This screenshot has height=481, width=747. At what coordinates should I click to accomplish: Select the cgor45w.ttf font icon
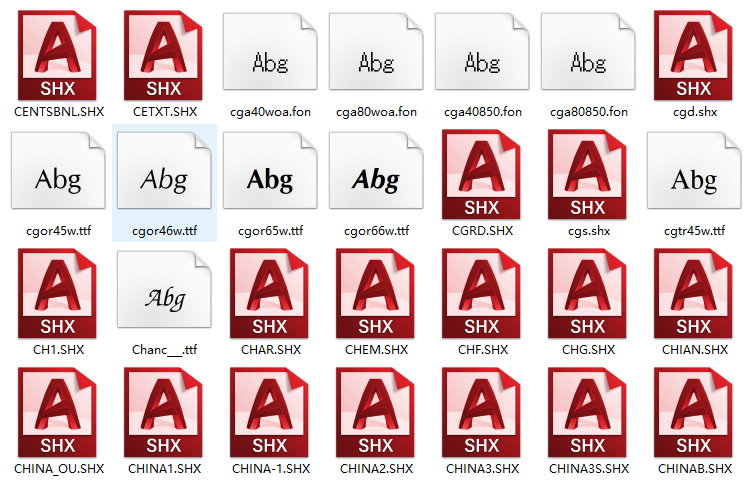click(58, 170)
